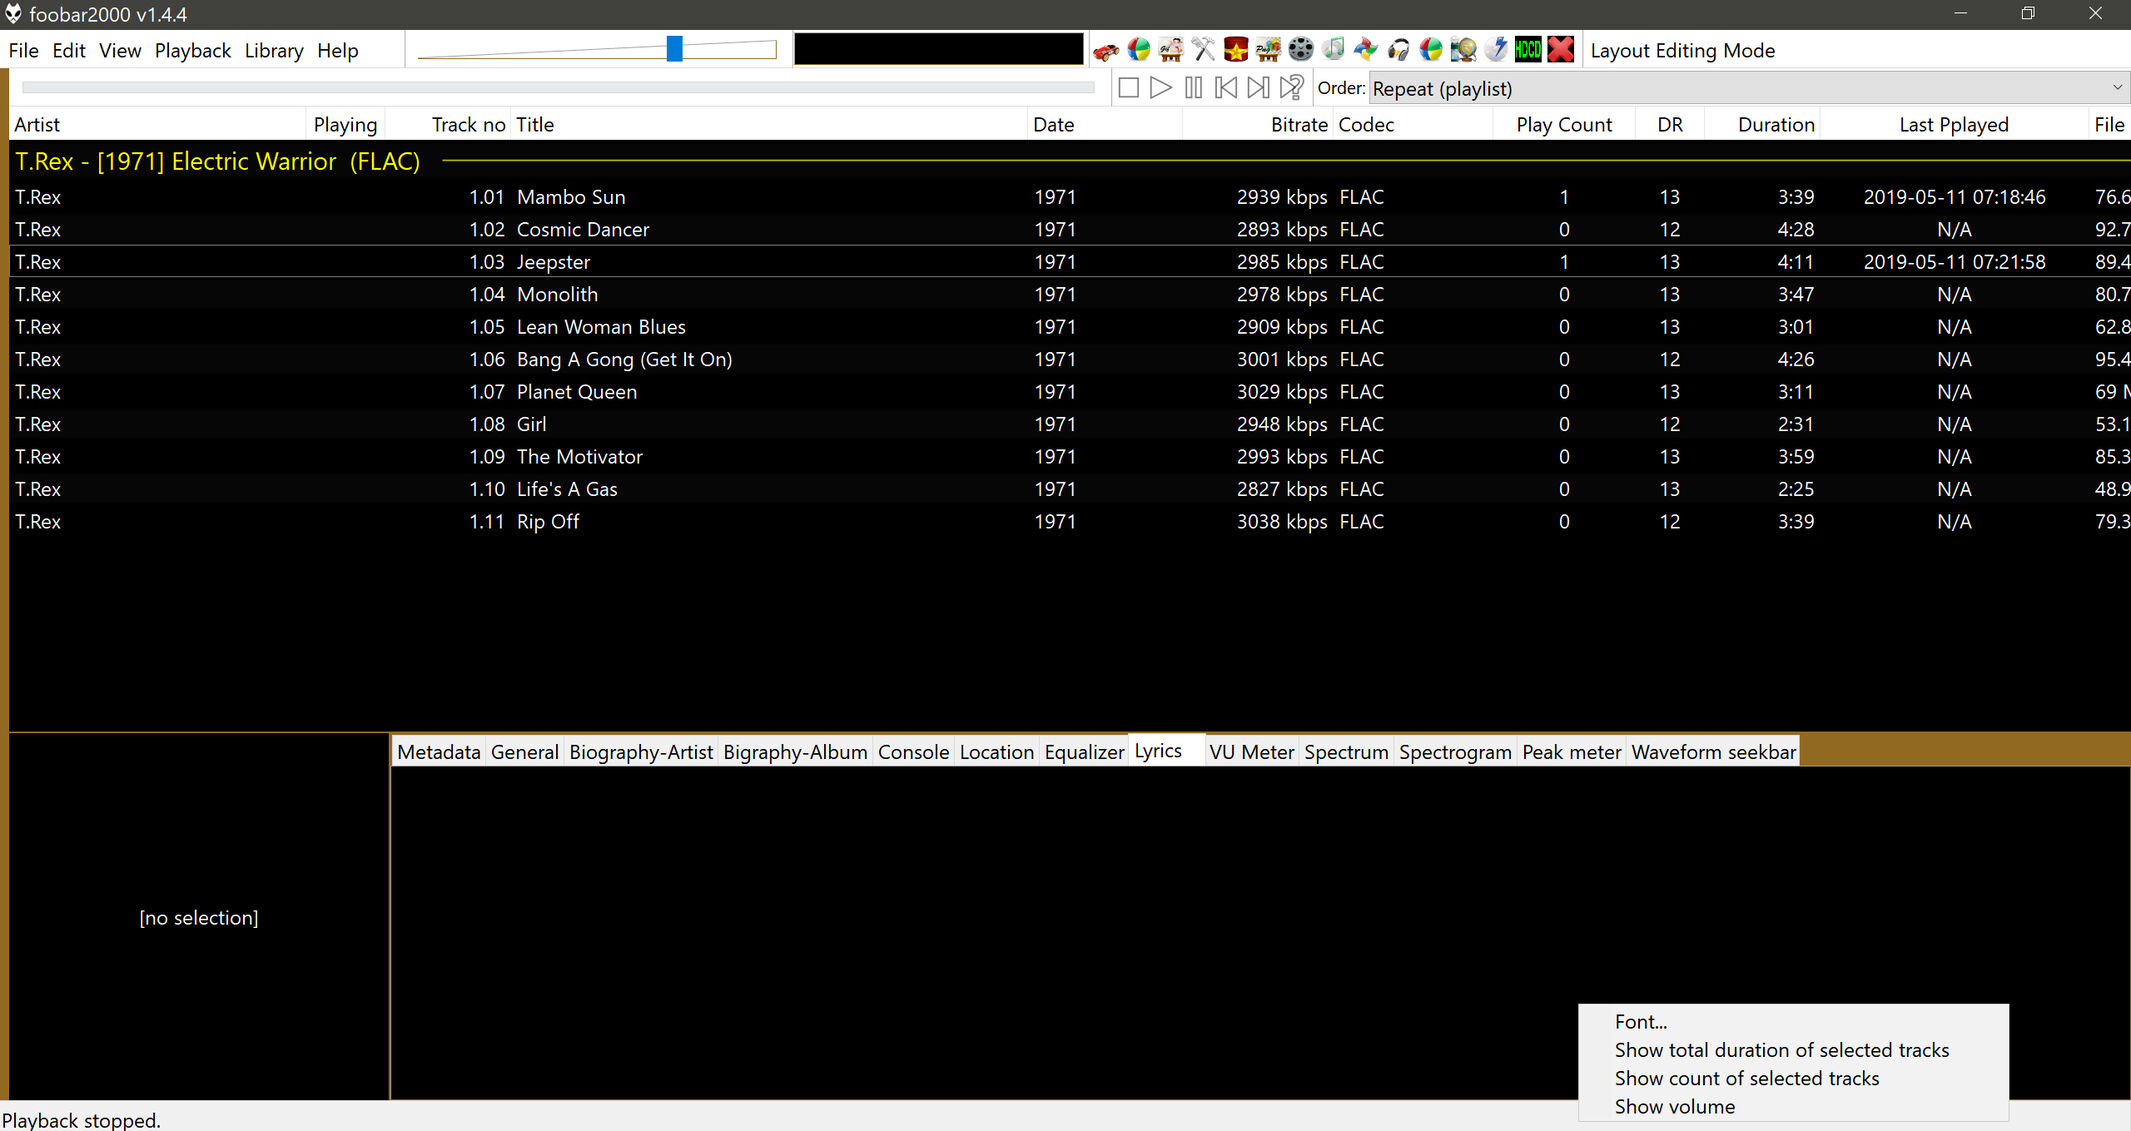Go to the previous track
The width and height of the screenshot is (2131, 1131).
tap(1226, 88)
